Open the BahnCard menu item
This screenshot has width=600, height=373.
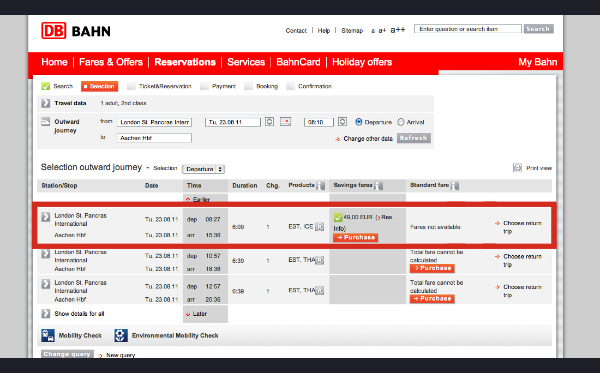298,62
